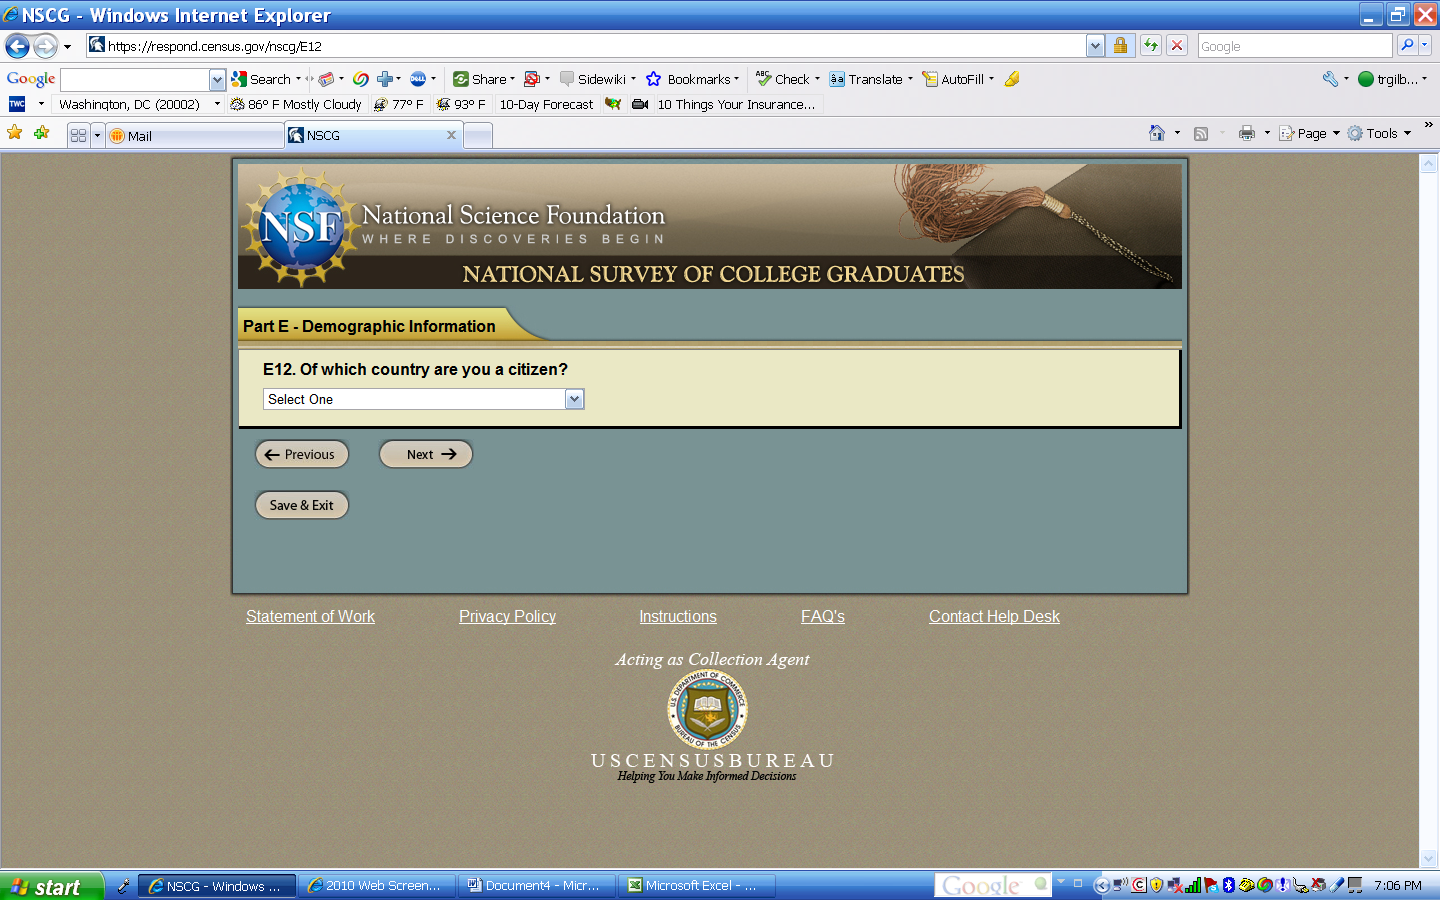Open the Page menu
1440x900 pixels.
coord(1310,133)
